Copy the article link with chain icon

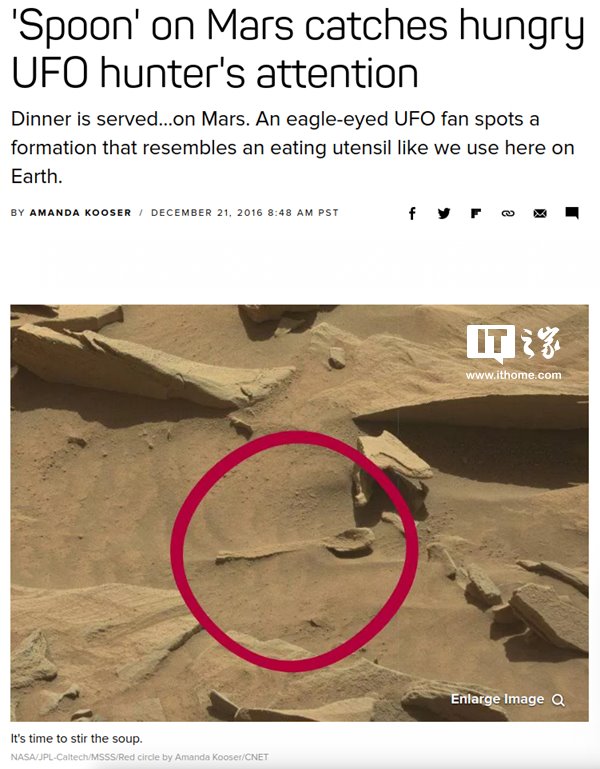coord(508,213)
